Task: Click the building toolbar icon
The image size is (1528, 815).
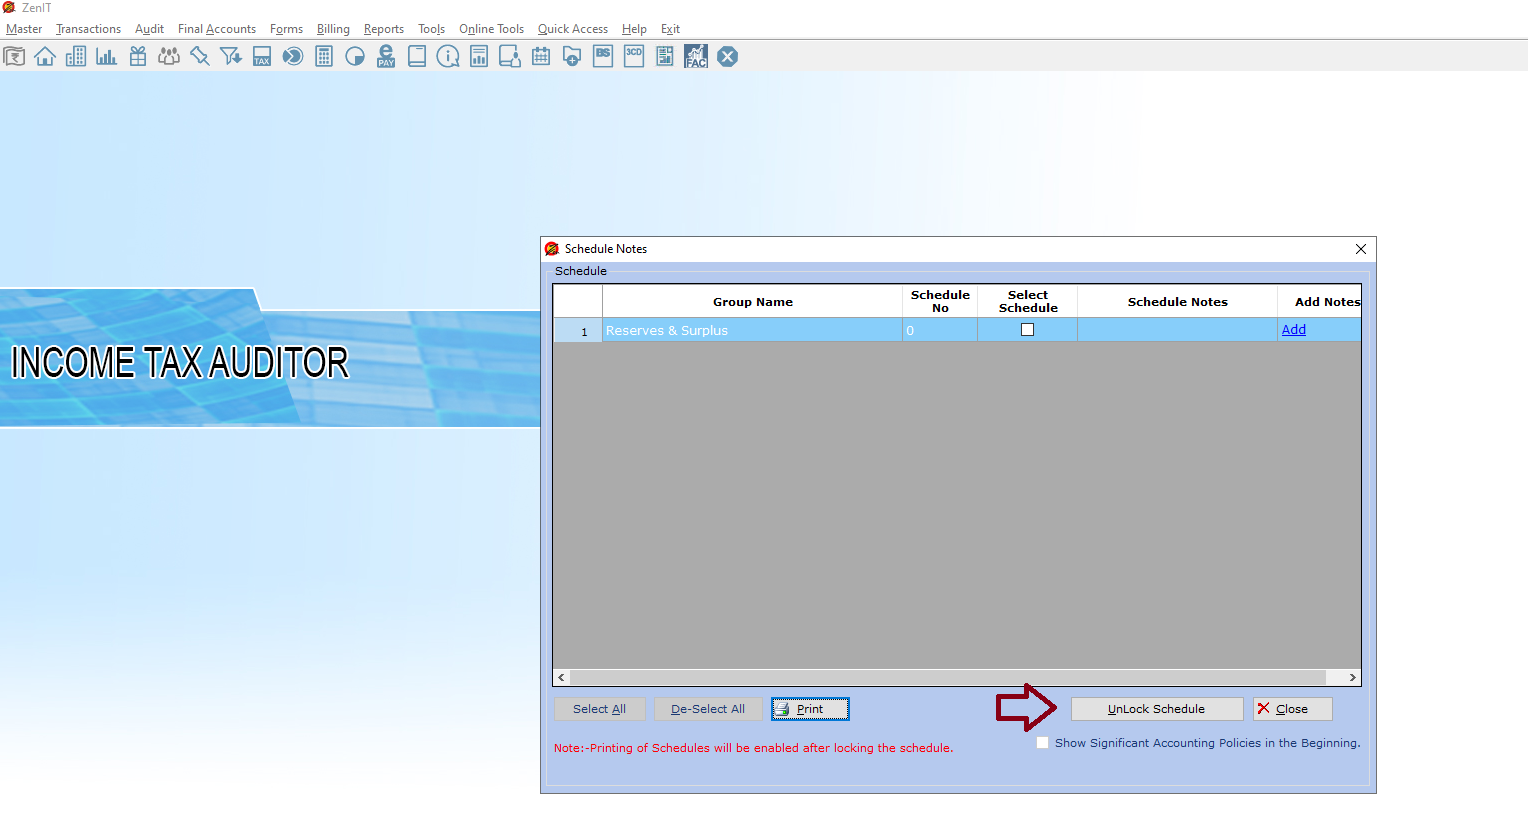Action: click(76, 57)
